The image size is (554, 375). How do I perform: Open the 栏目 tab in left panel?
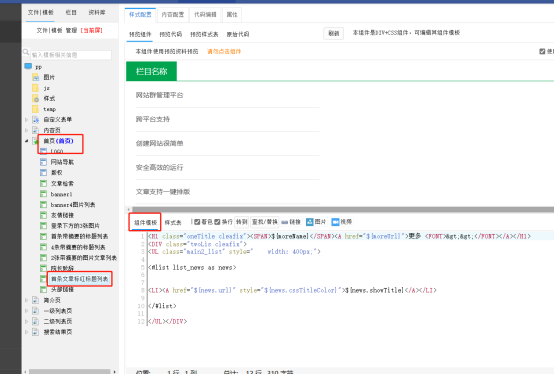(x=71, y=13)
